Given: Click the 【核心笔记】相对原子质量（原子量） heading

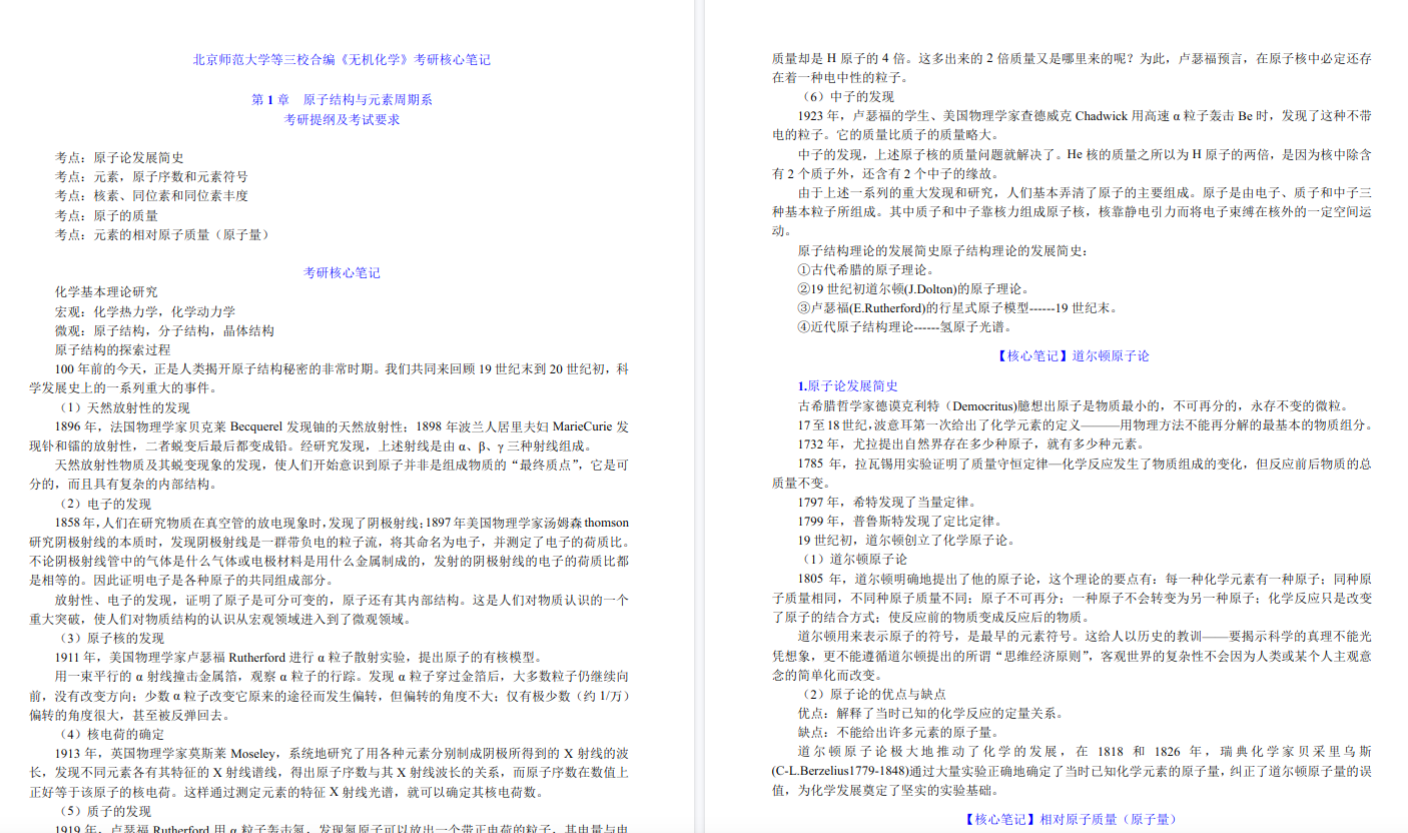Looking at the screenshot, I should point(1072,820).
